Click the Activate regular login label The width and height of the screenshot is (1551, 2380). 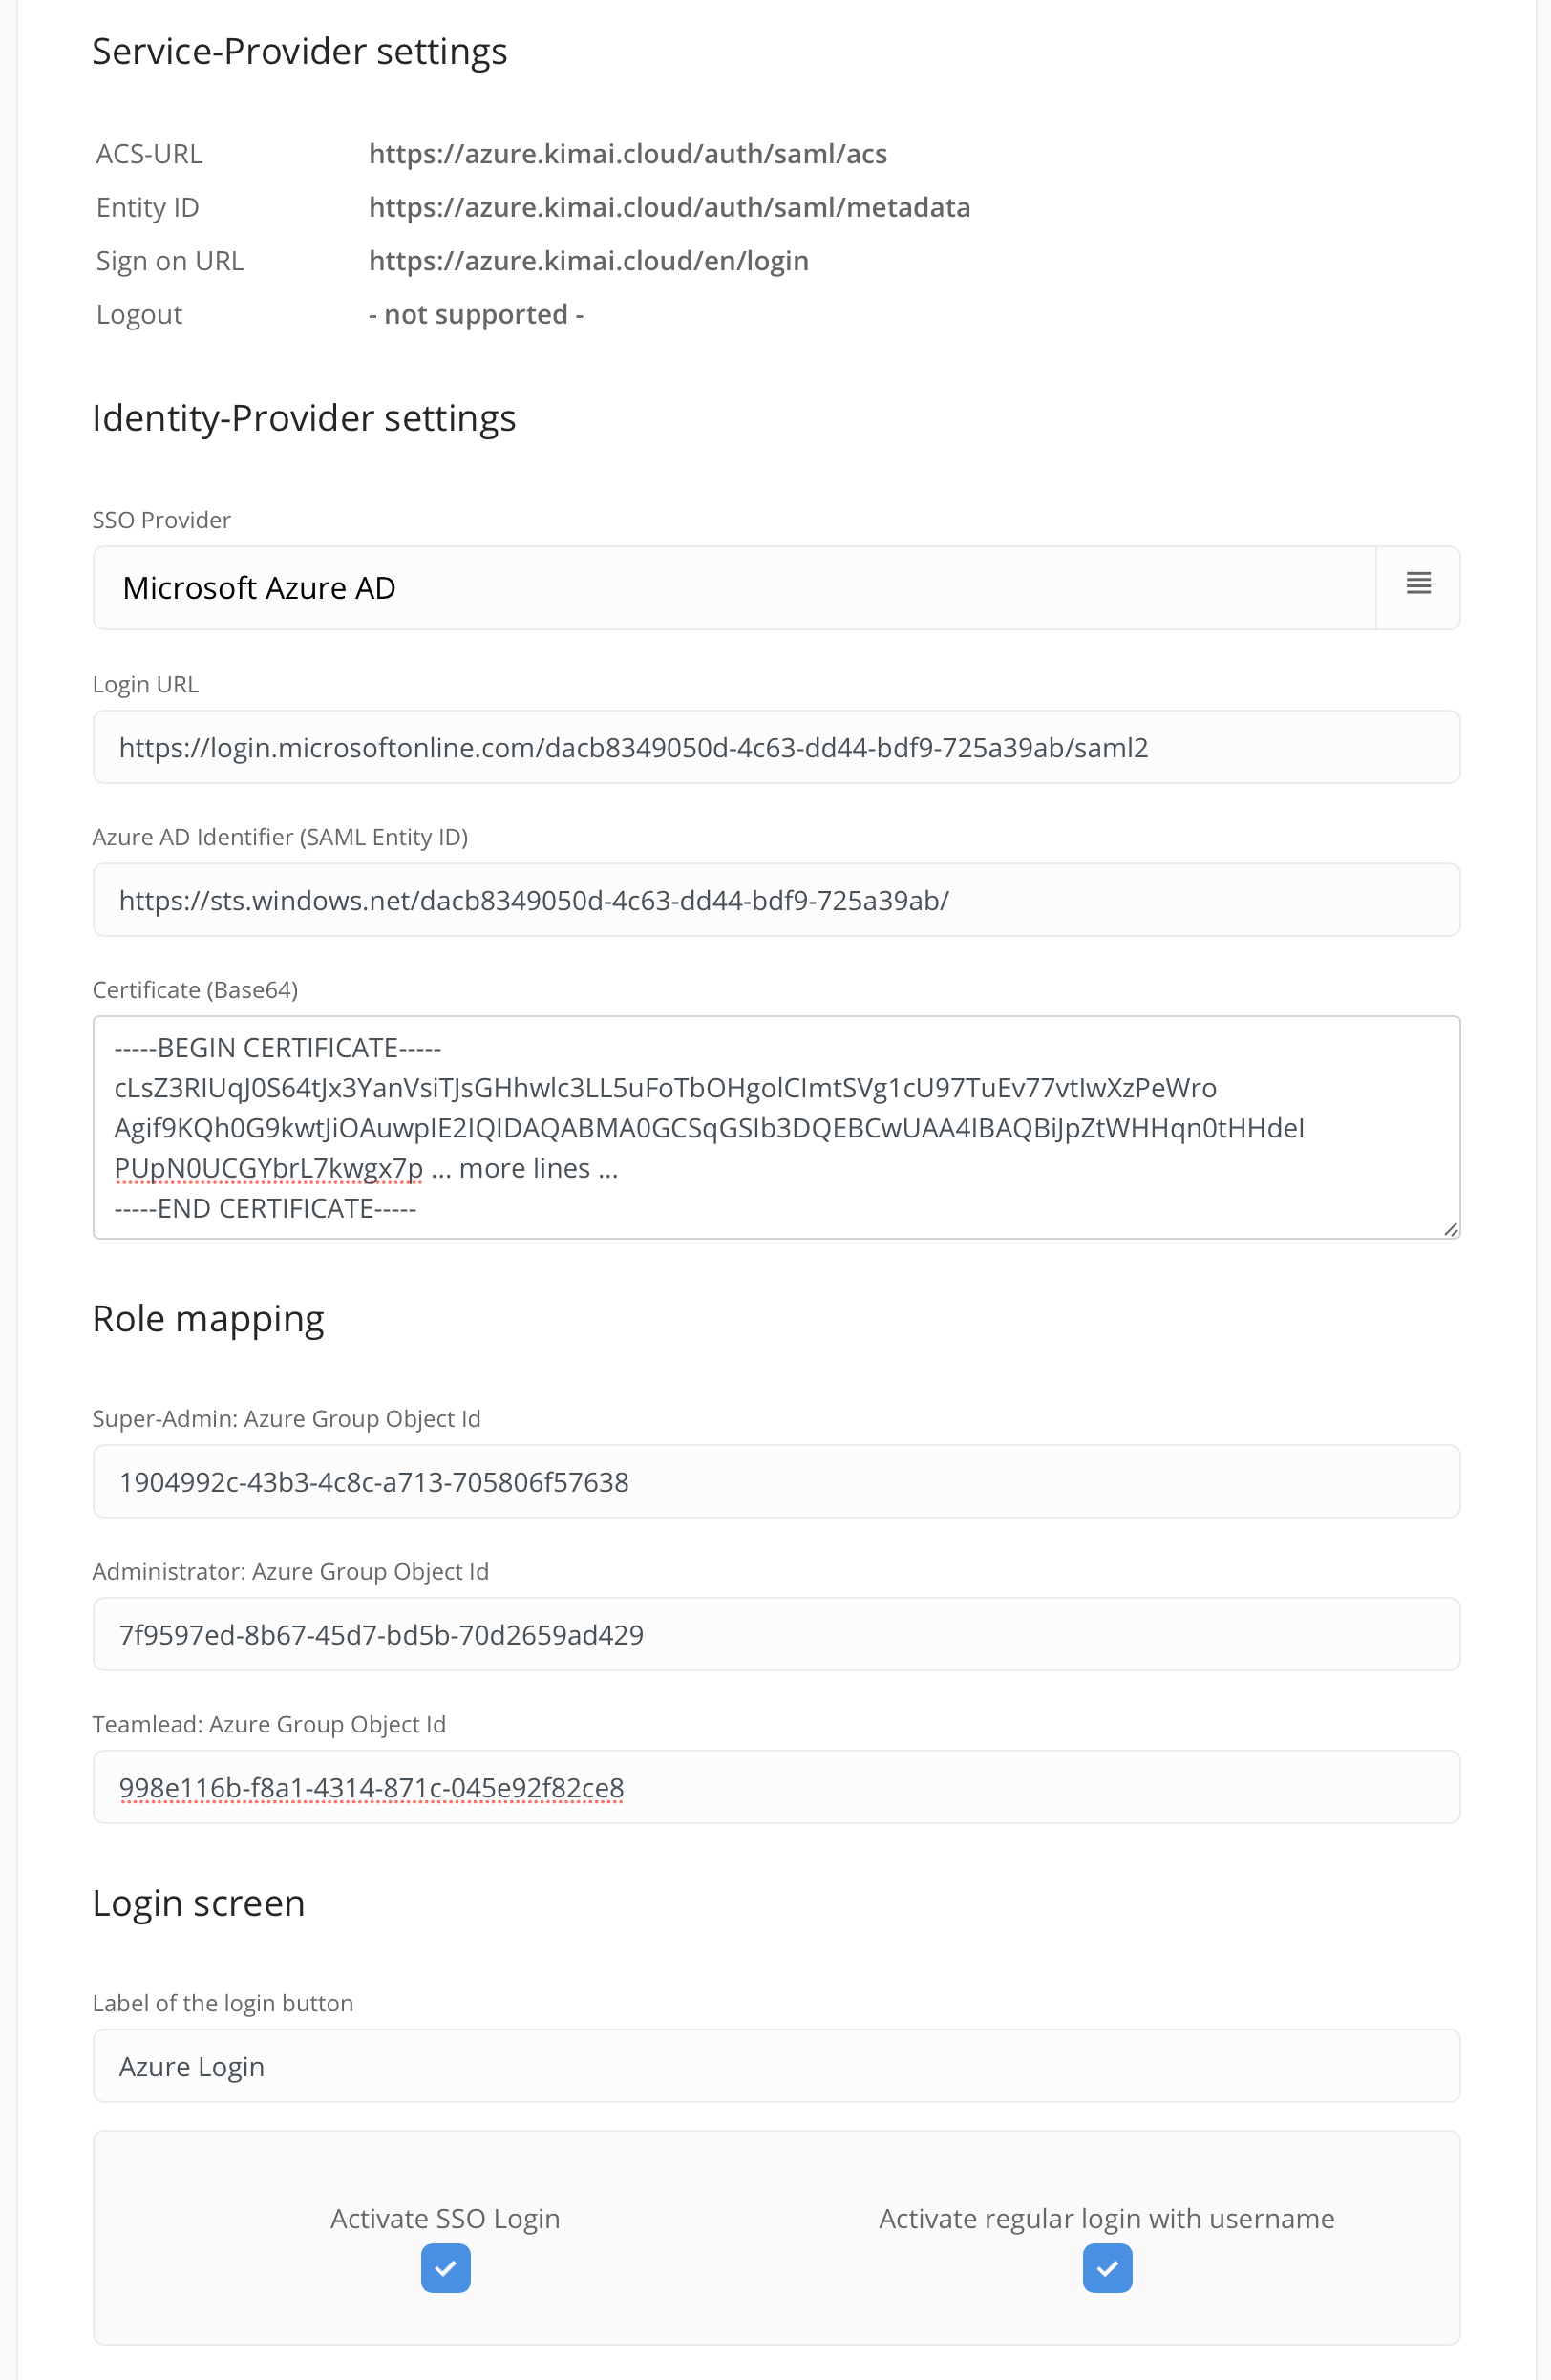[1107, 2218]
